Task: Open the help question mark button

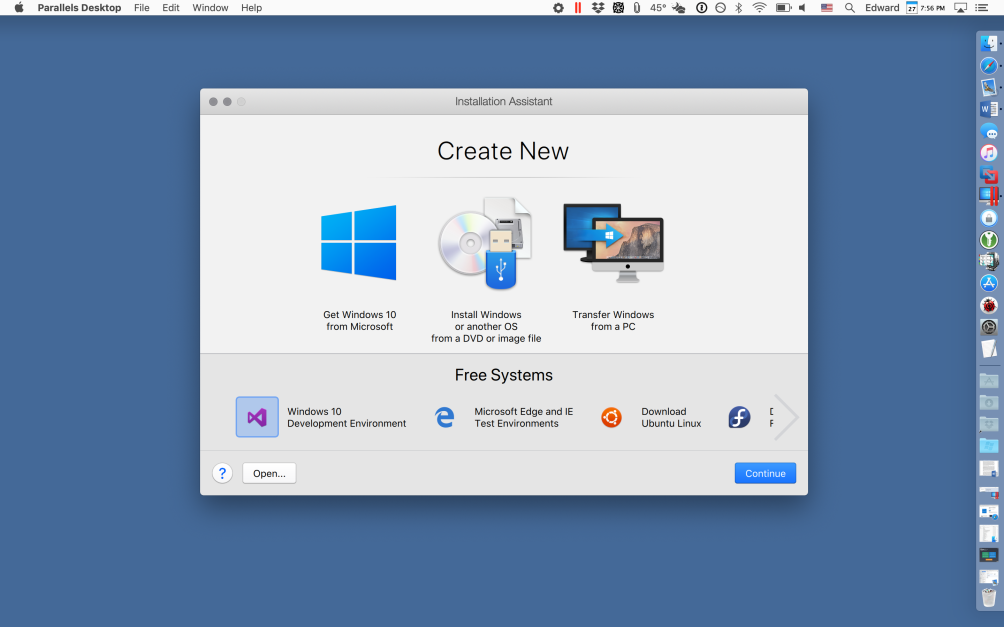Action: [222, 473]
